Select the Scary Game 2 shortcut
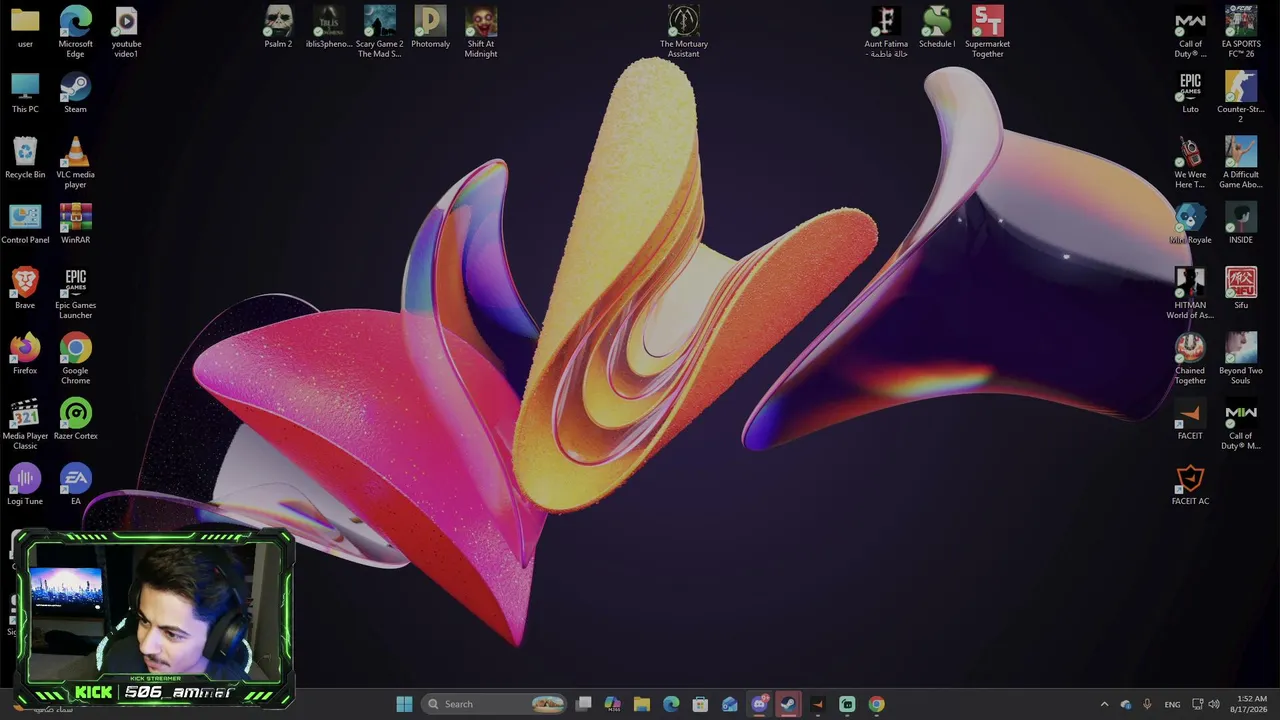Viewport: 1280px width, 720px height. pyautogui.click(x=380, y=32)
